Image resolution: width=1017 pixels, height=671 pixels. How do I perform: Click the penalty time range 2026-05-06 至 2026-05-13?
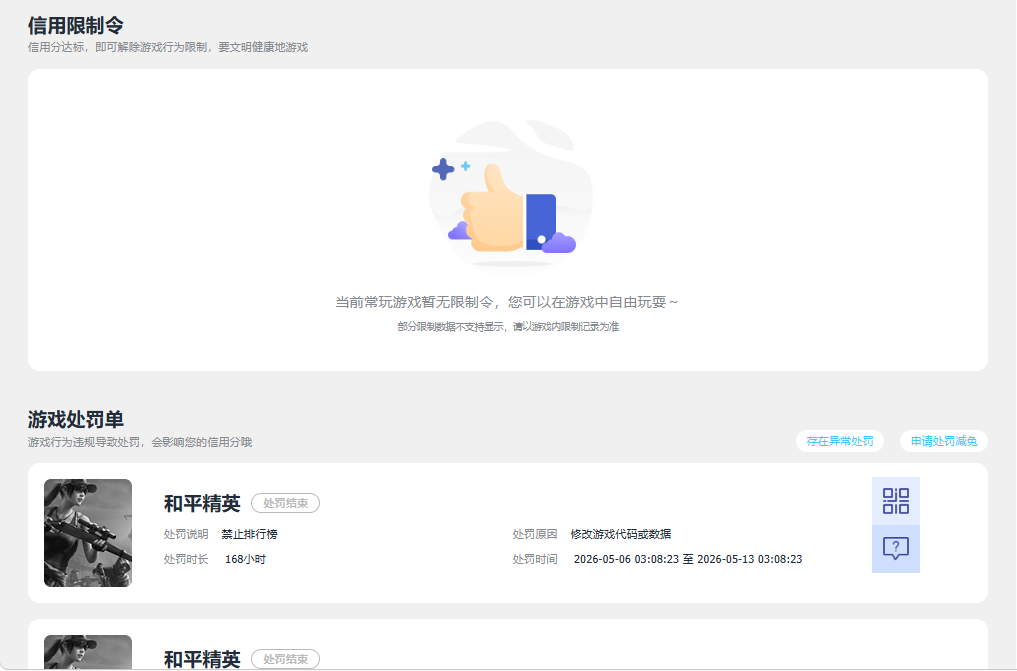[x=688, y=559]
